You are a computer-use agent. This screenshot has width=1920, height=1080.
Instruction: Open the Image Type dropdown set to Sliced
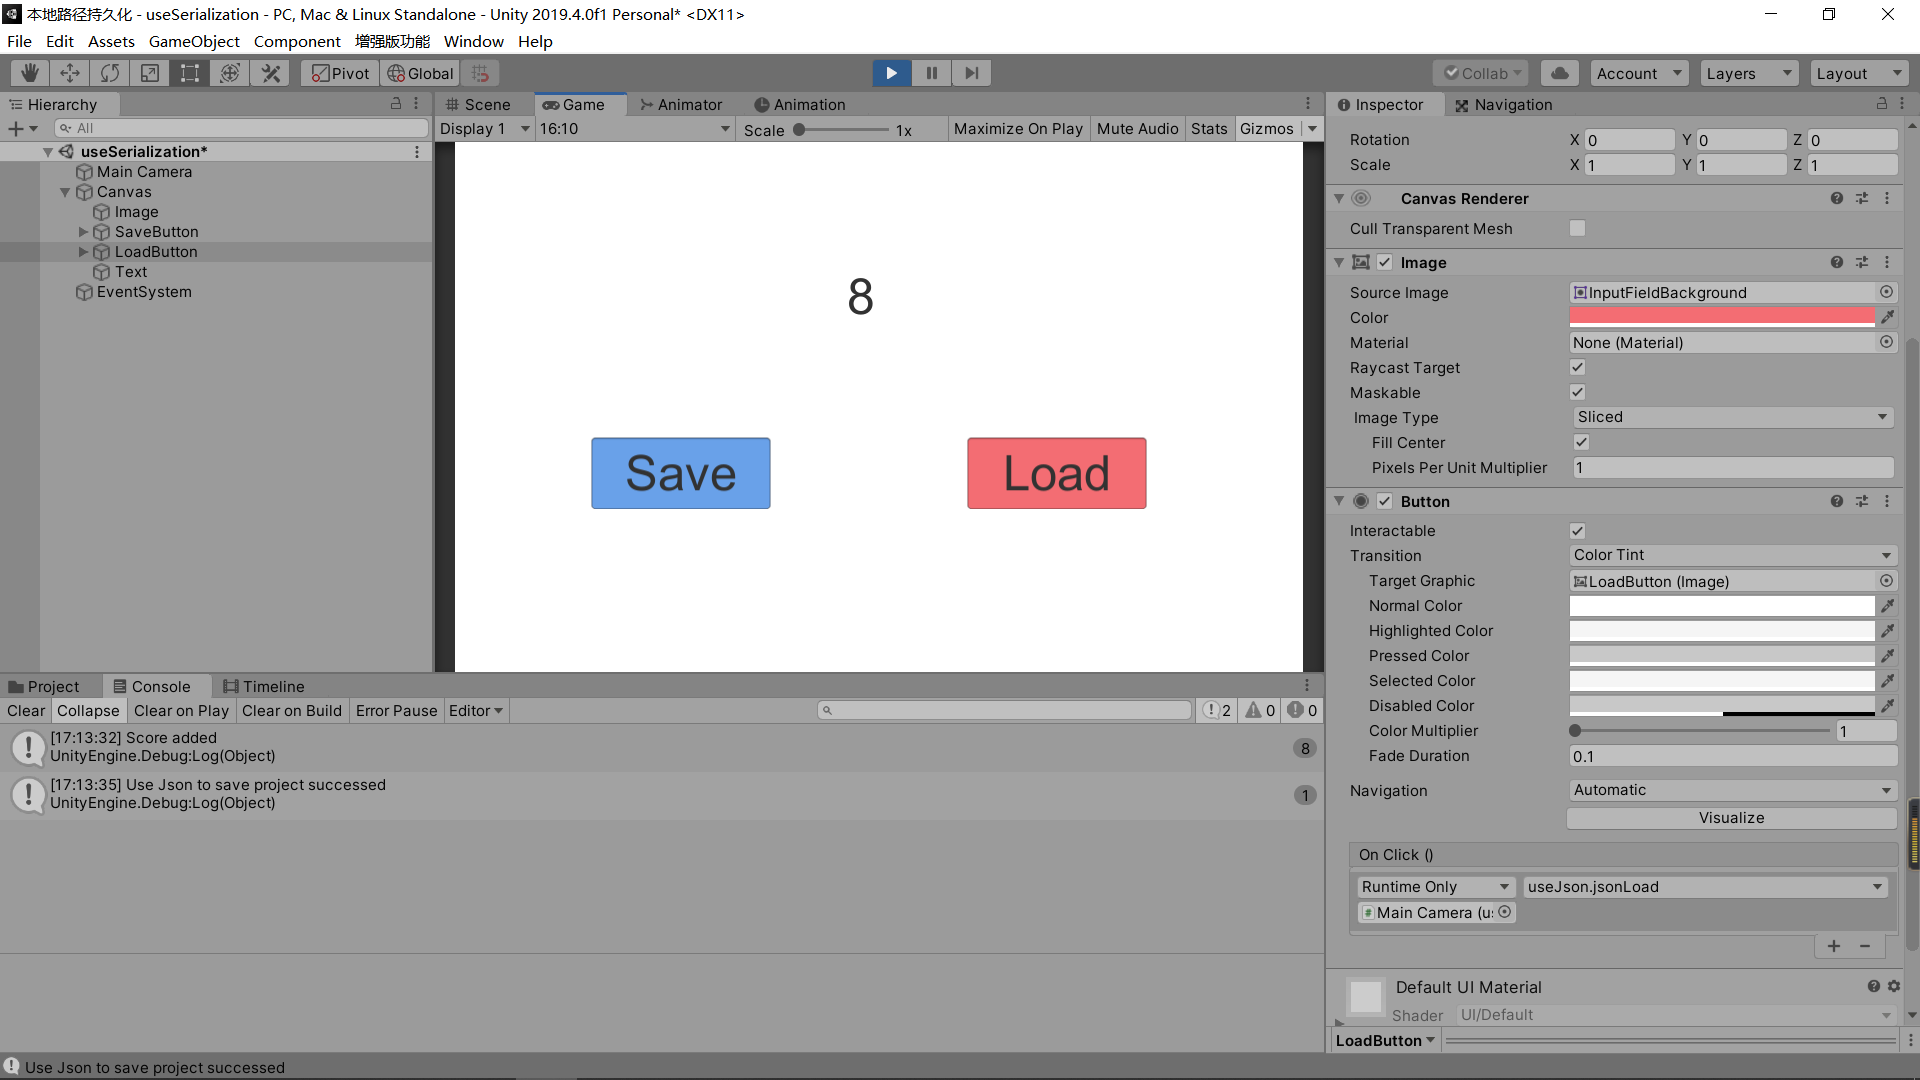(1732, 417)
